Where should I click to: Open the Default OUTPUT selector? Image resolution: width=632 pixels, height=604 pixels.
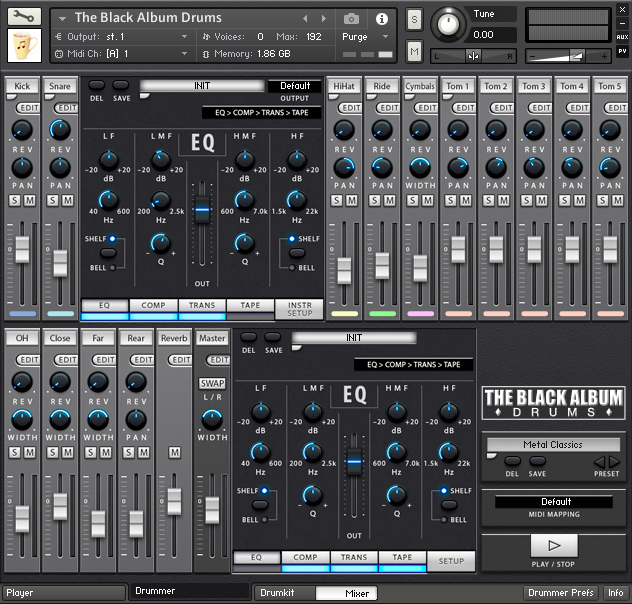click(295, 86)
